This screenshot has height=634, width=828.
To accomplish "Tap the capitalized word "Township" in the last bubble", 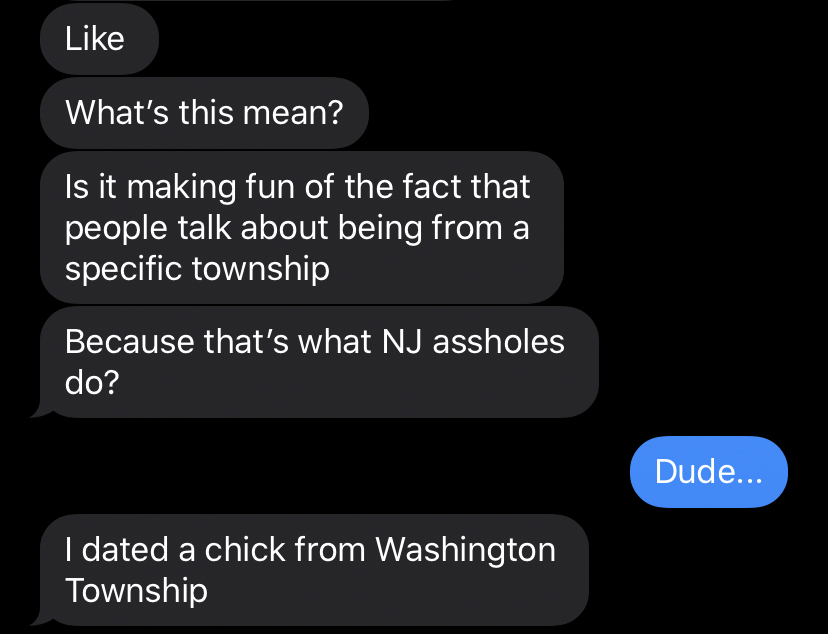I will [x=137, y=590].
